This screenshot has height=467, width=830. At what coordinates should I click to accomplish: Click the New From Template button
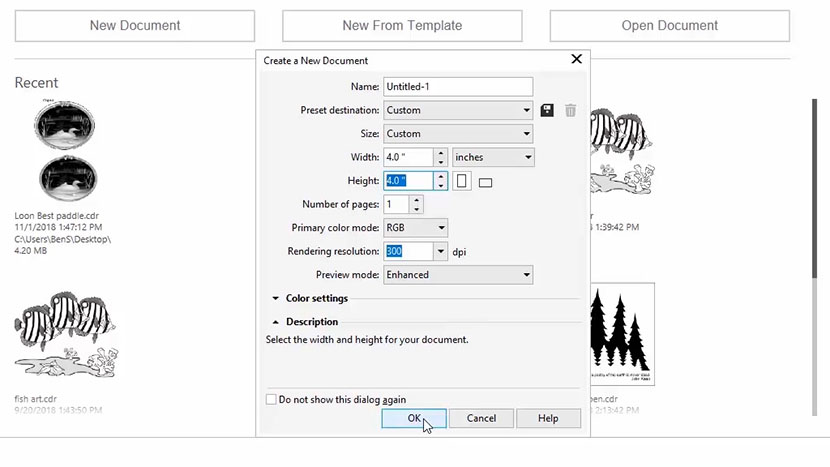[402, 26]
